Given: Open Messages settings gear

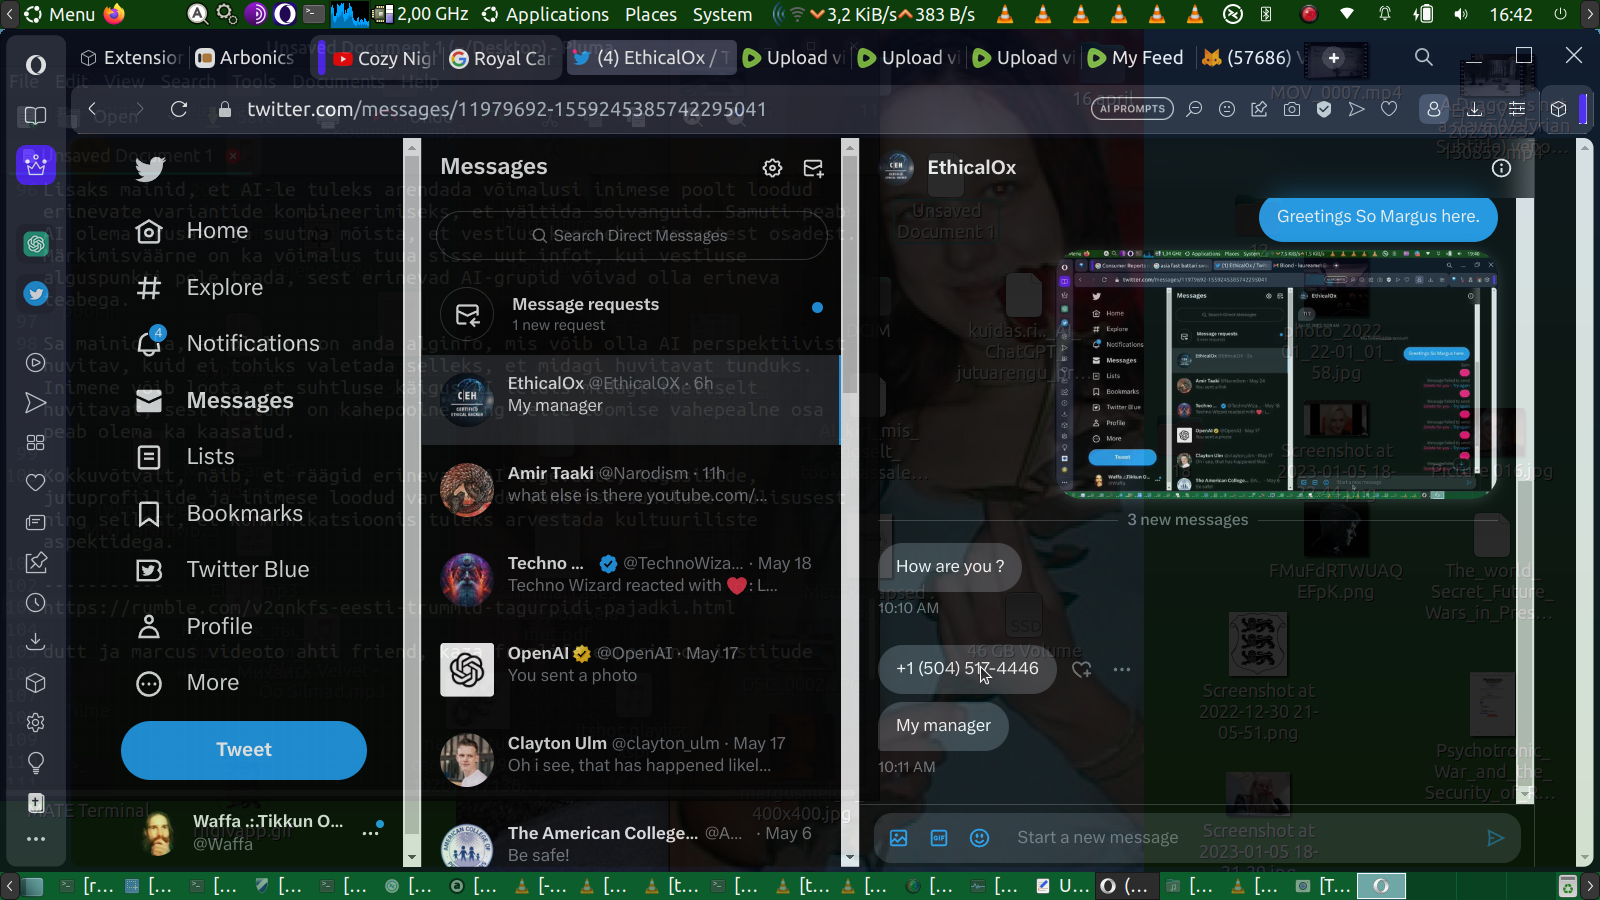Looking at the screenshot, I should (x=772, y=168).
